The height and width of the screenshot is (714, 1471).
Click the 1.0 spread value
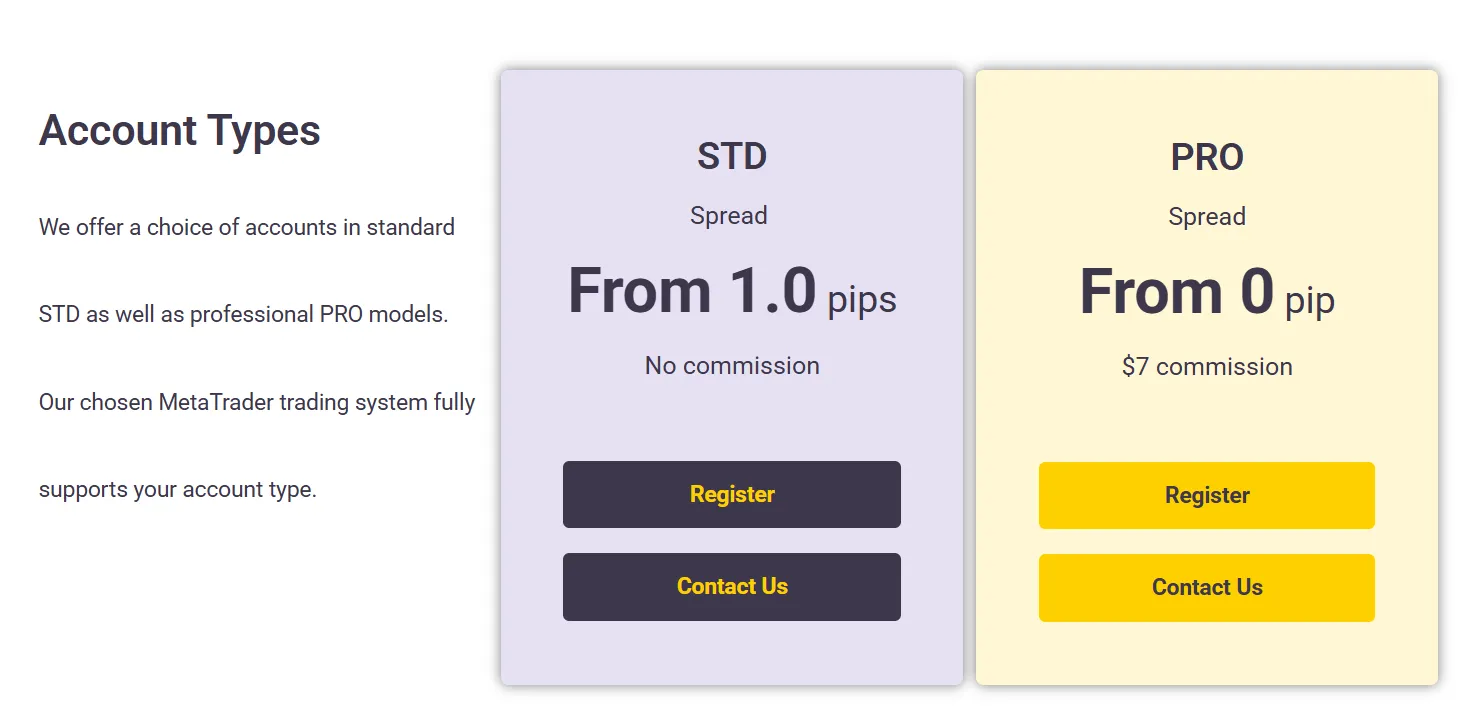(772, 291)
